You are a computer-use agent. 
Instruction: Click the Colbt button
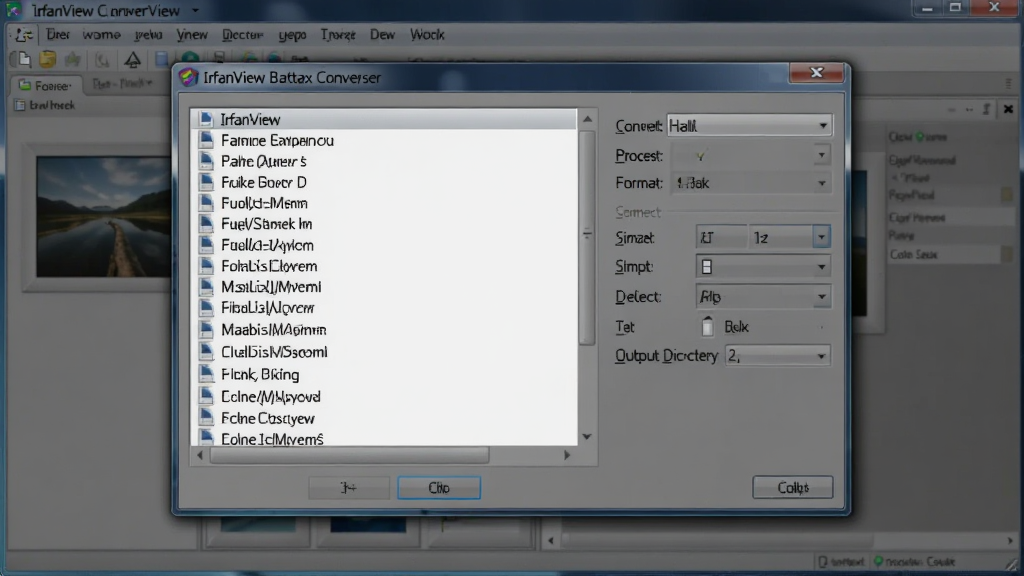pos(793,488)
